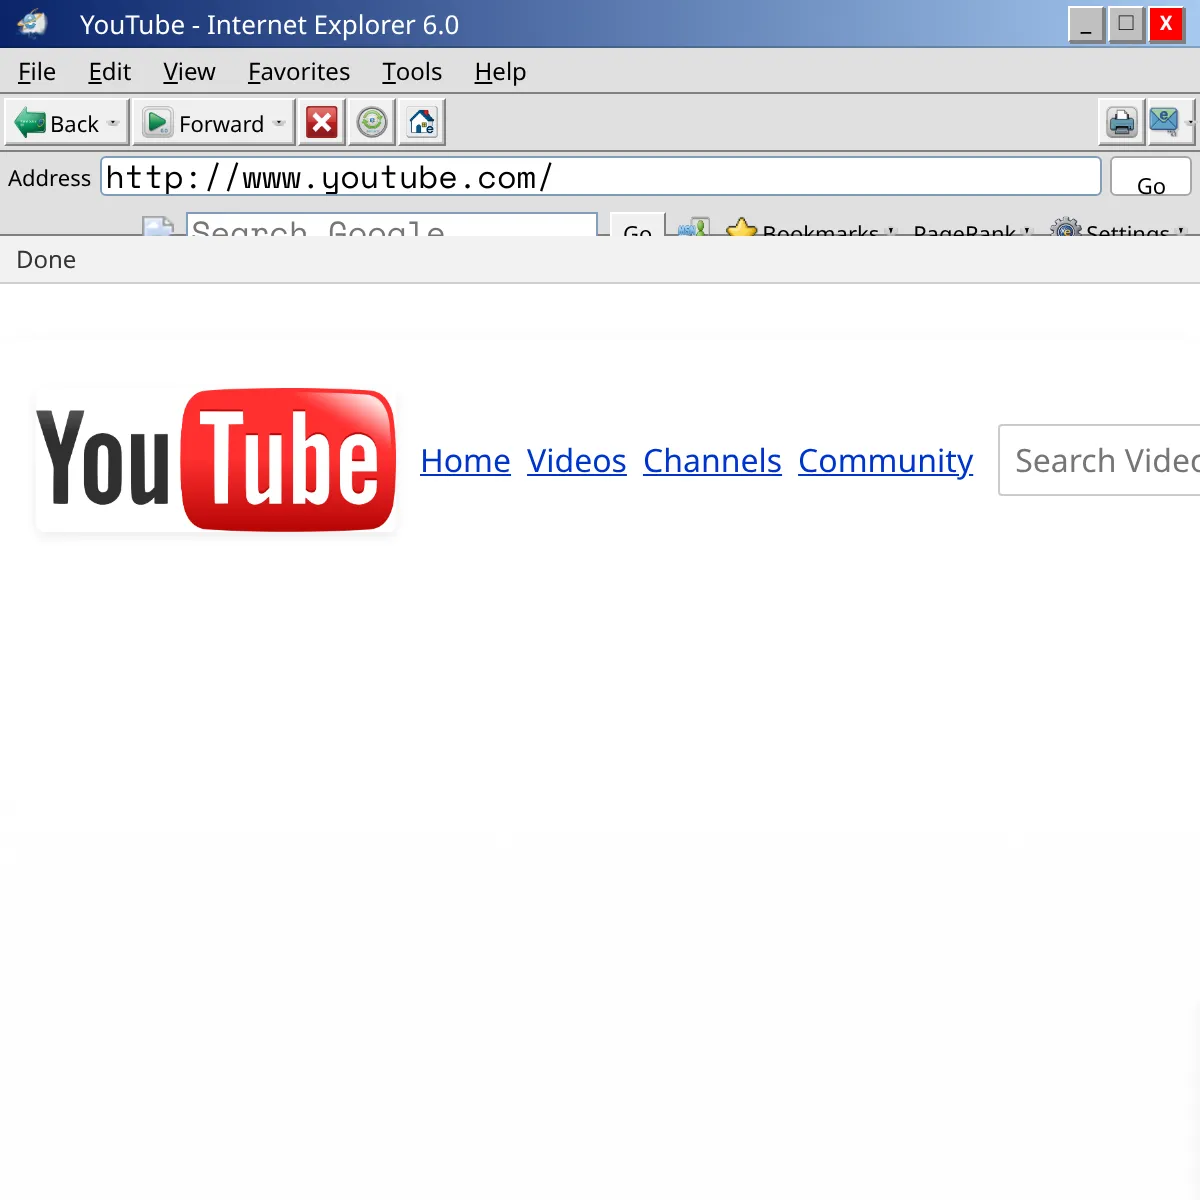Click the Search Videos input box
The height and width of the screenshot is (1200, 1200).
1099,460
